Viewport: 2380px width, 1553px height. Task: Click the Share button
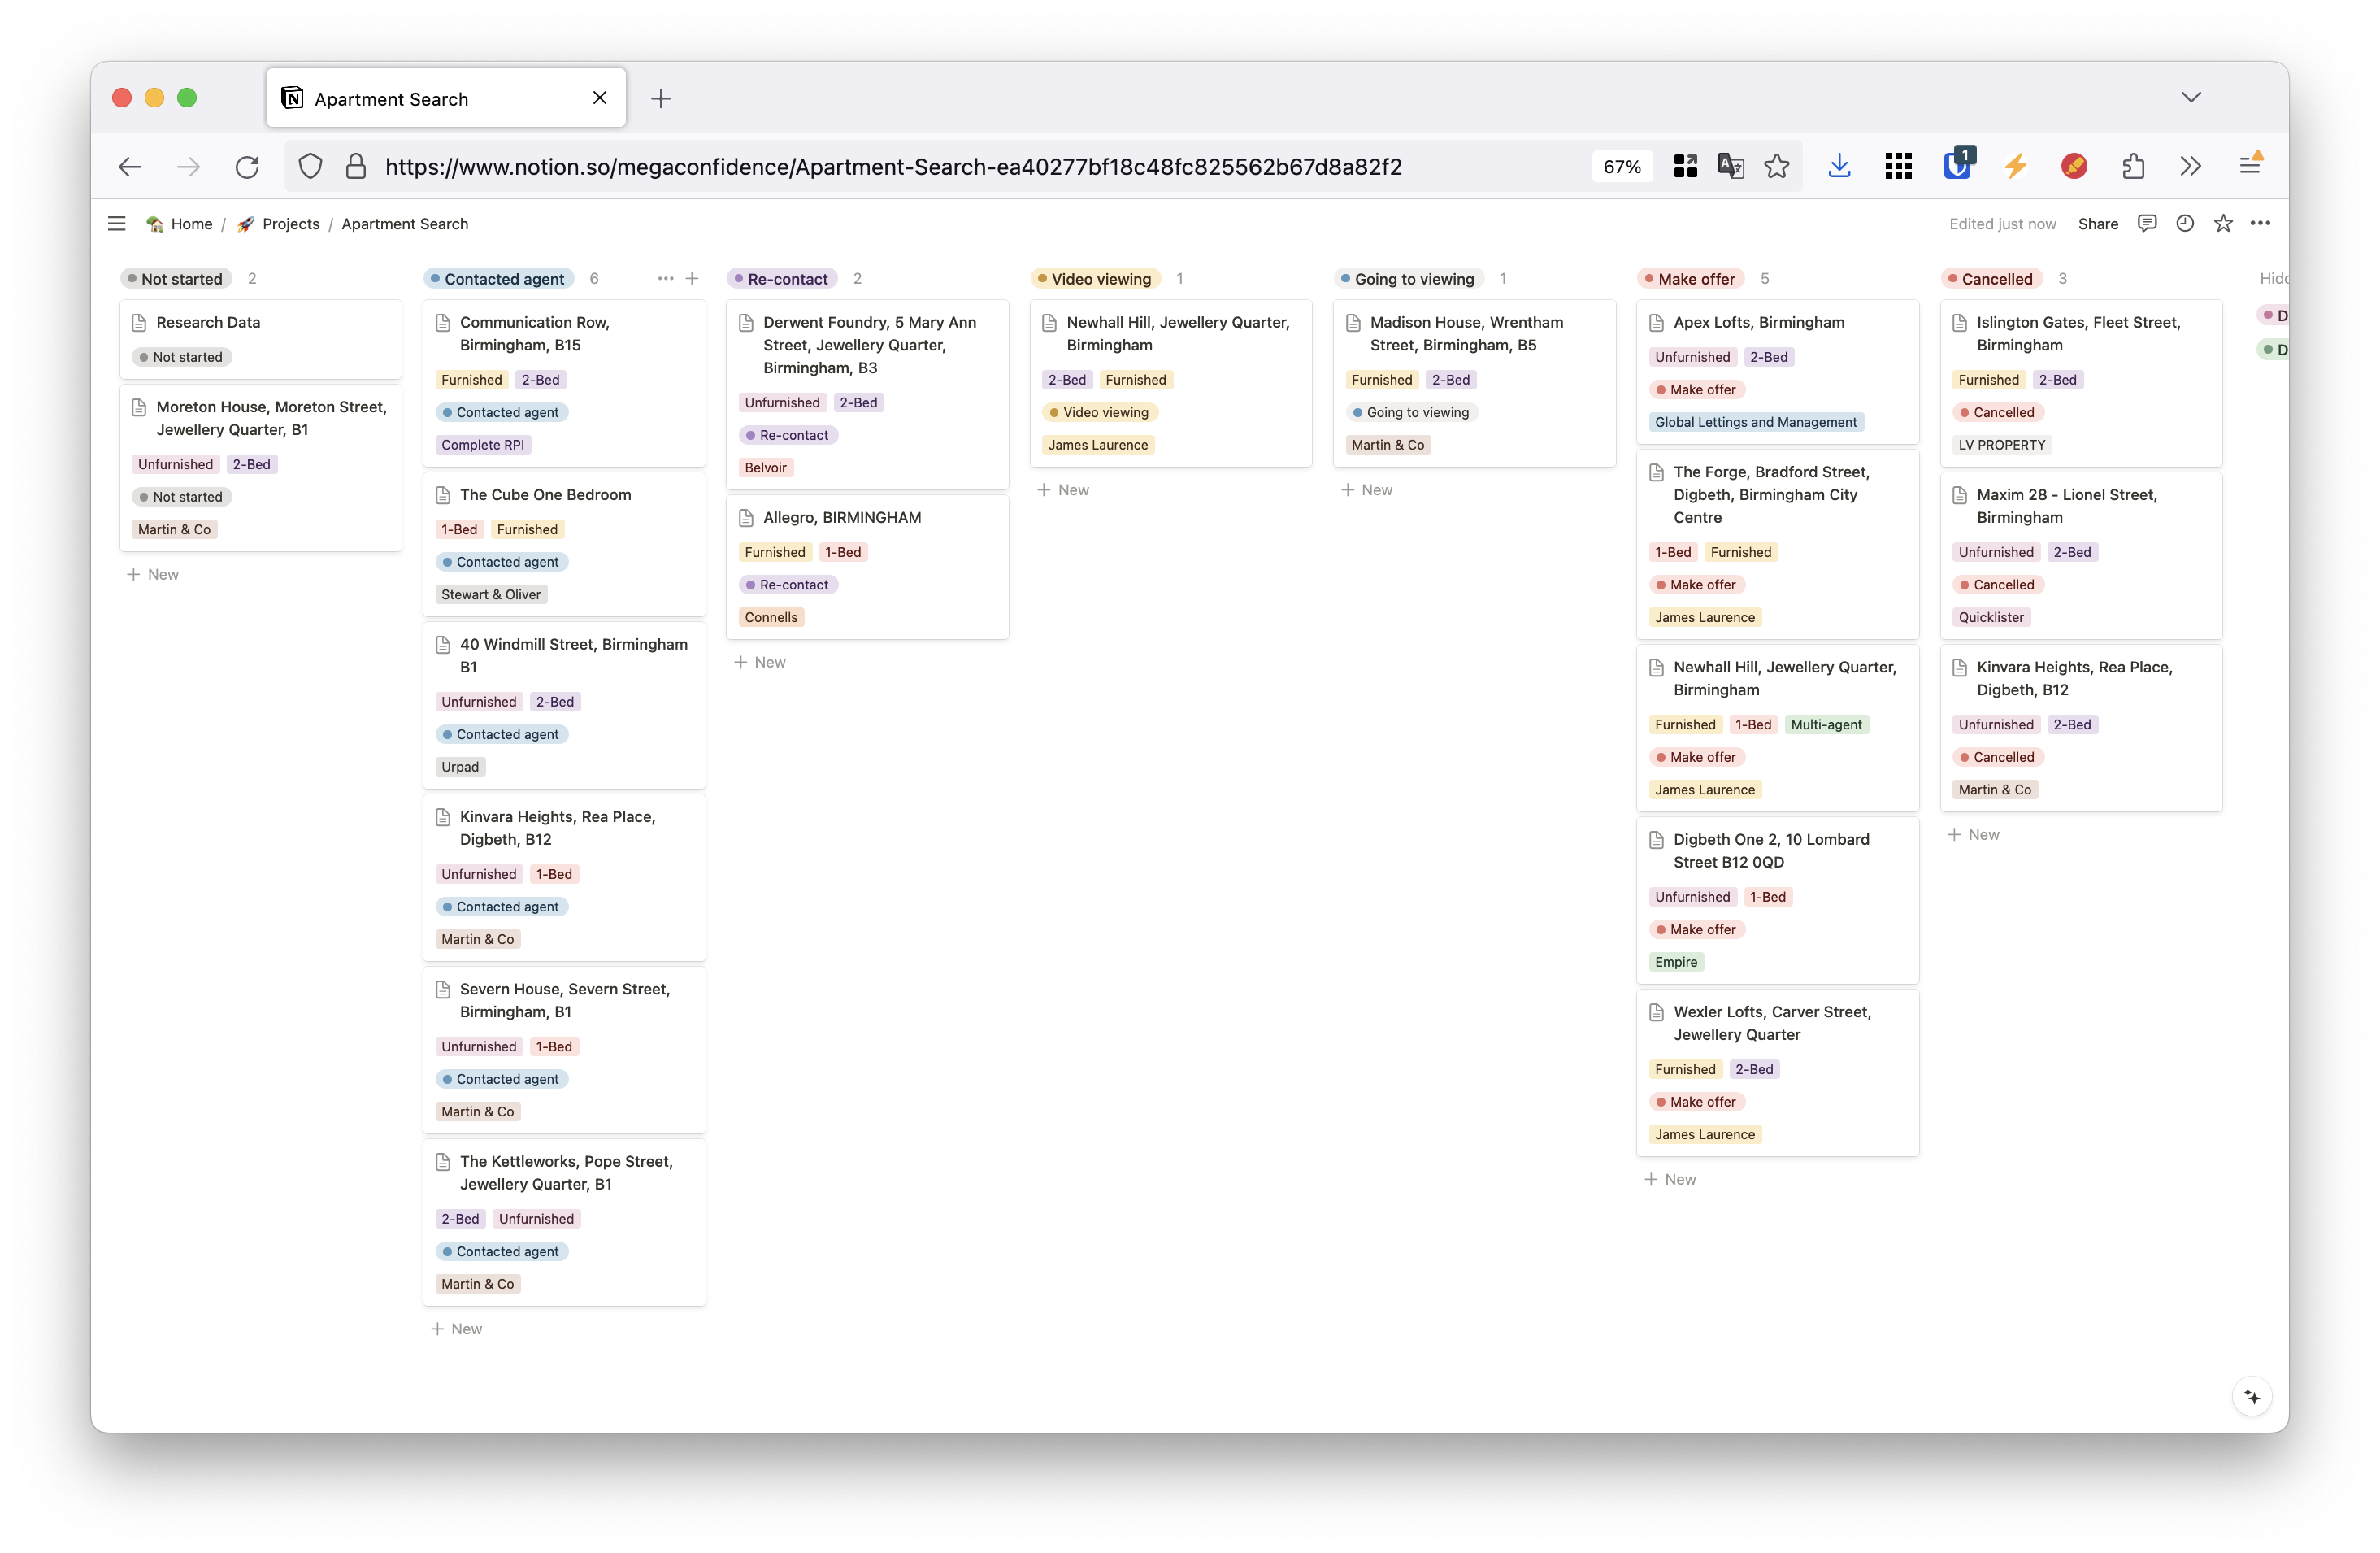click(2098, 224)
